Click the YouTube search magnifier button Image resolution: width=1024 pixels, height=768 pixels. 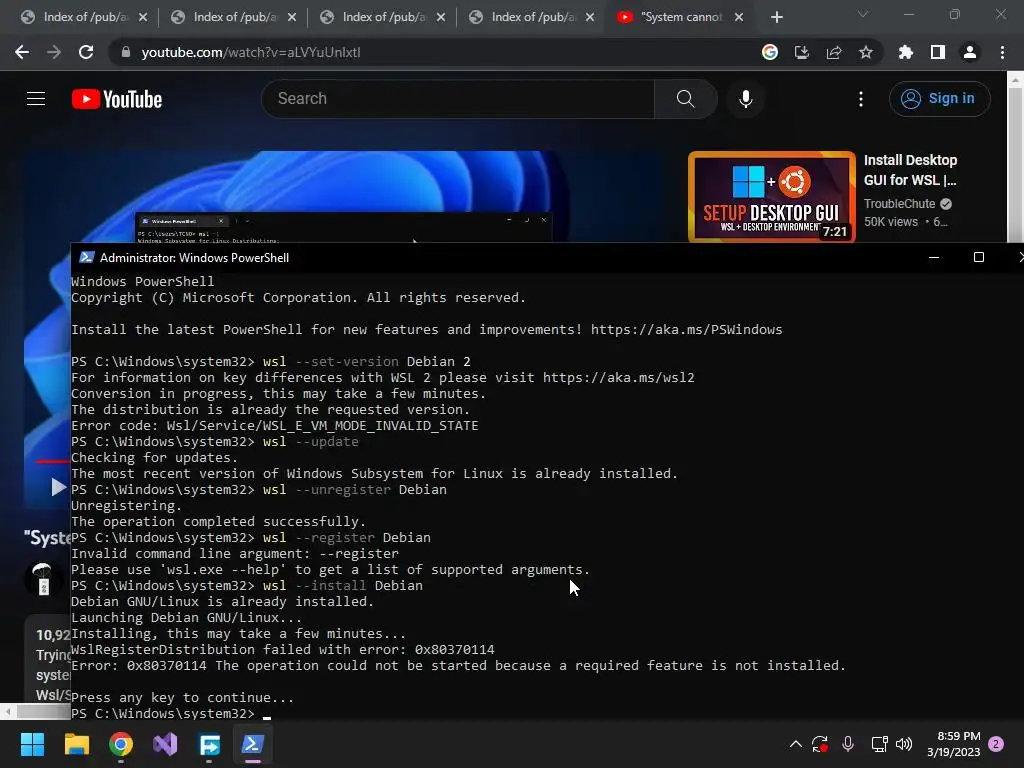pos(686,99)
